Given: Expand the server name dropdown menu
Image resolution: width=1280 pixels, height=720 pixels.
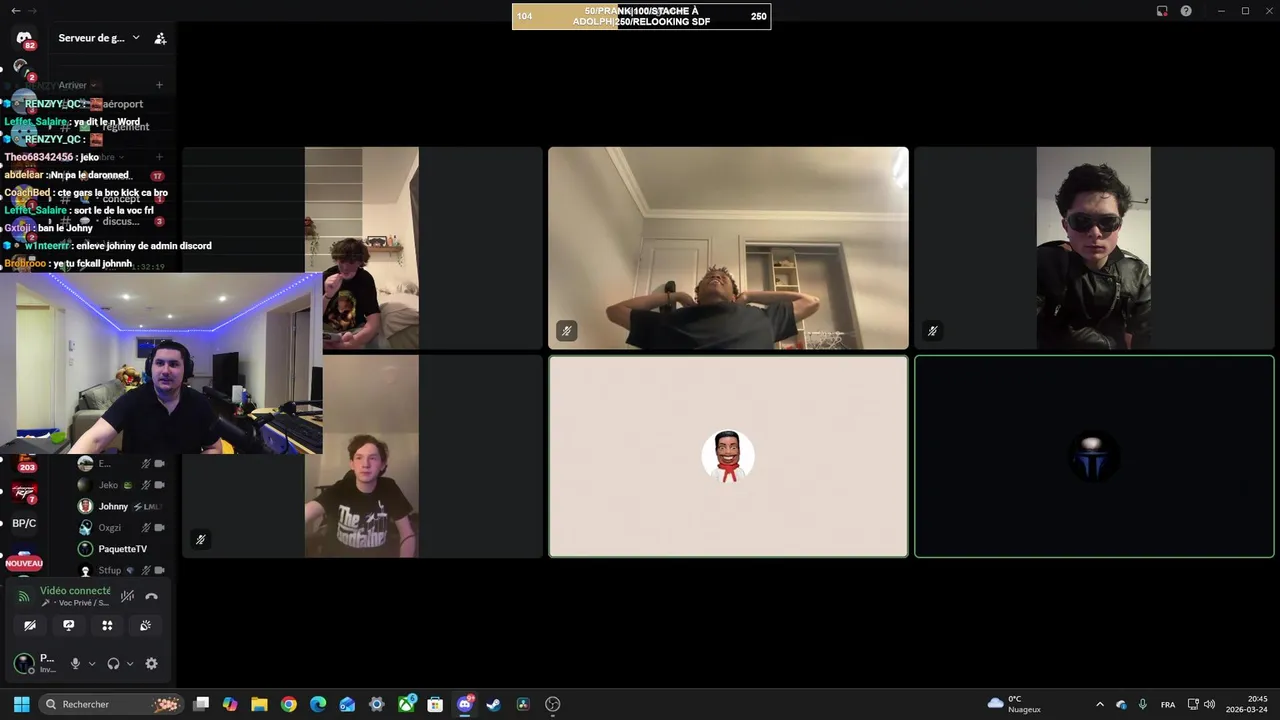Looking at the screenshot, I should tap(136, 38).
